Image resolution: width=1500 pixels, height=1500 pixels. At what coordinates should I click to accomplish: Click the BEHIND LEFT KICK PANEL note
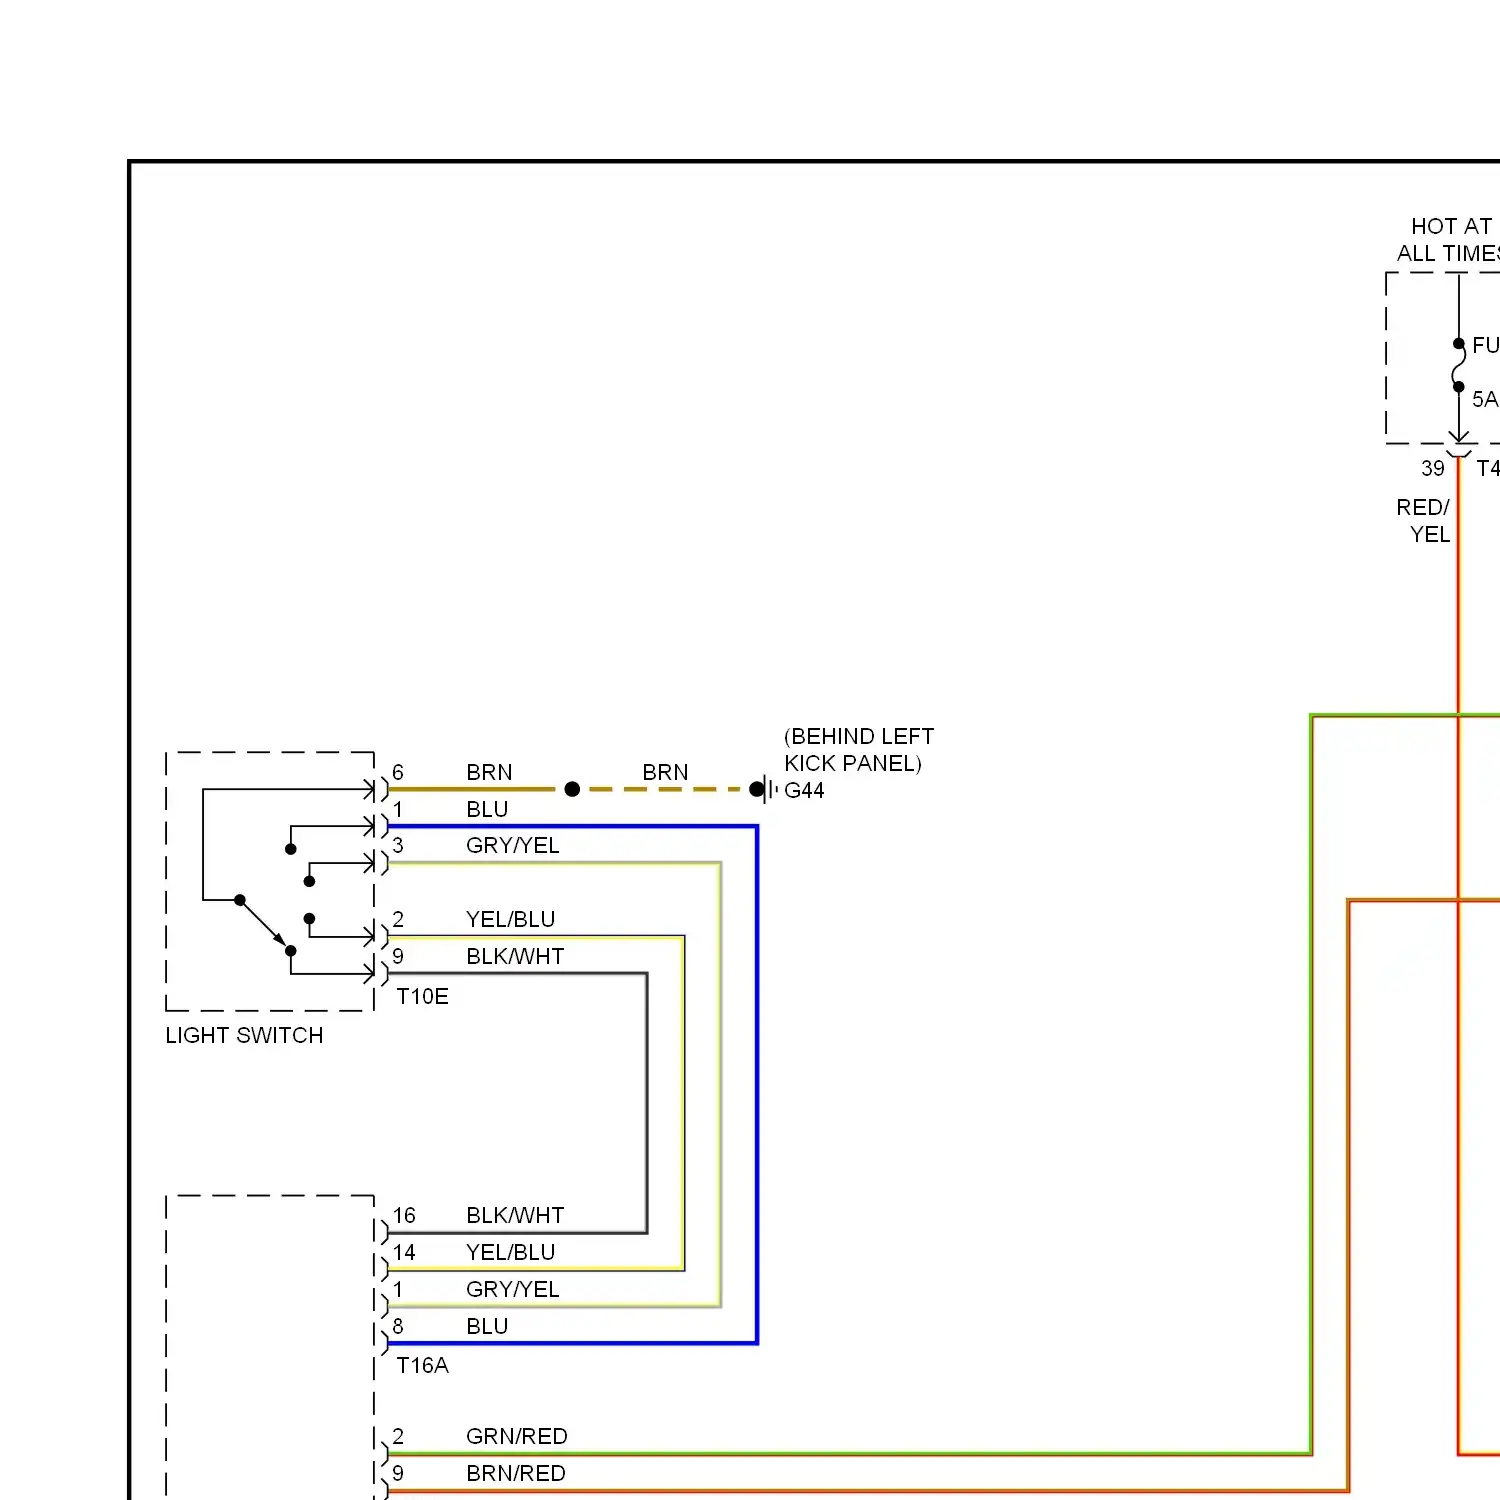tap(859, 750)
